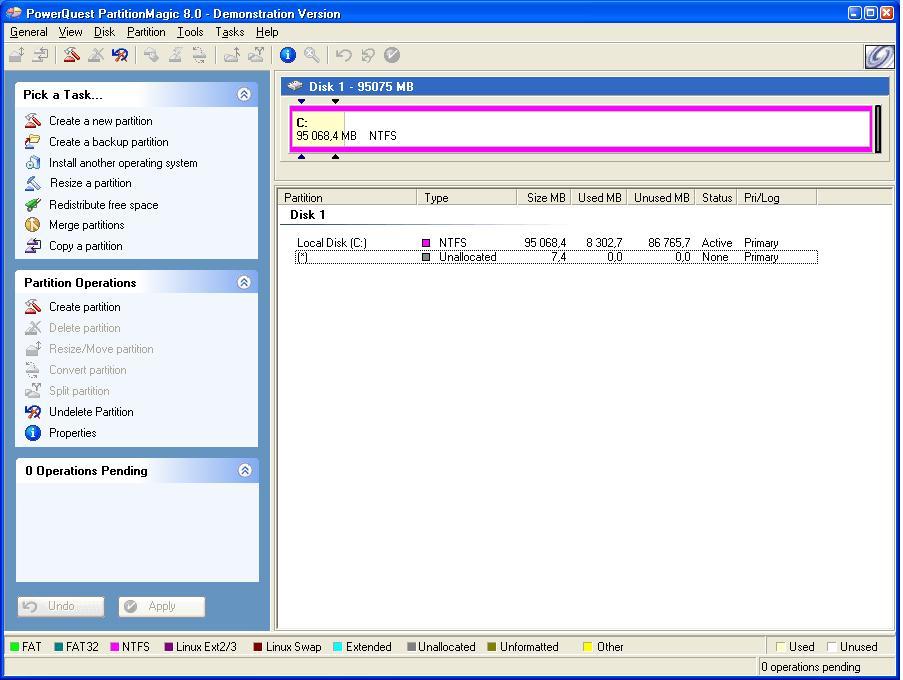This screenshot has width=903, height=680.
Task: Collapse the 0 Operations Pending panel
Action: point(245,470)
